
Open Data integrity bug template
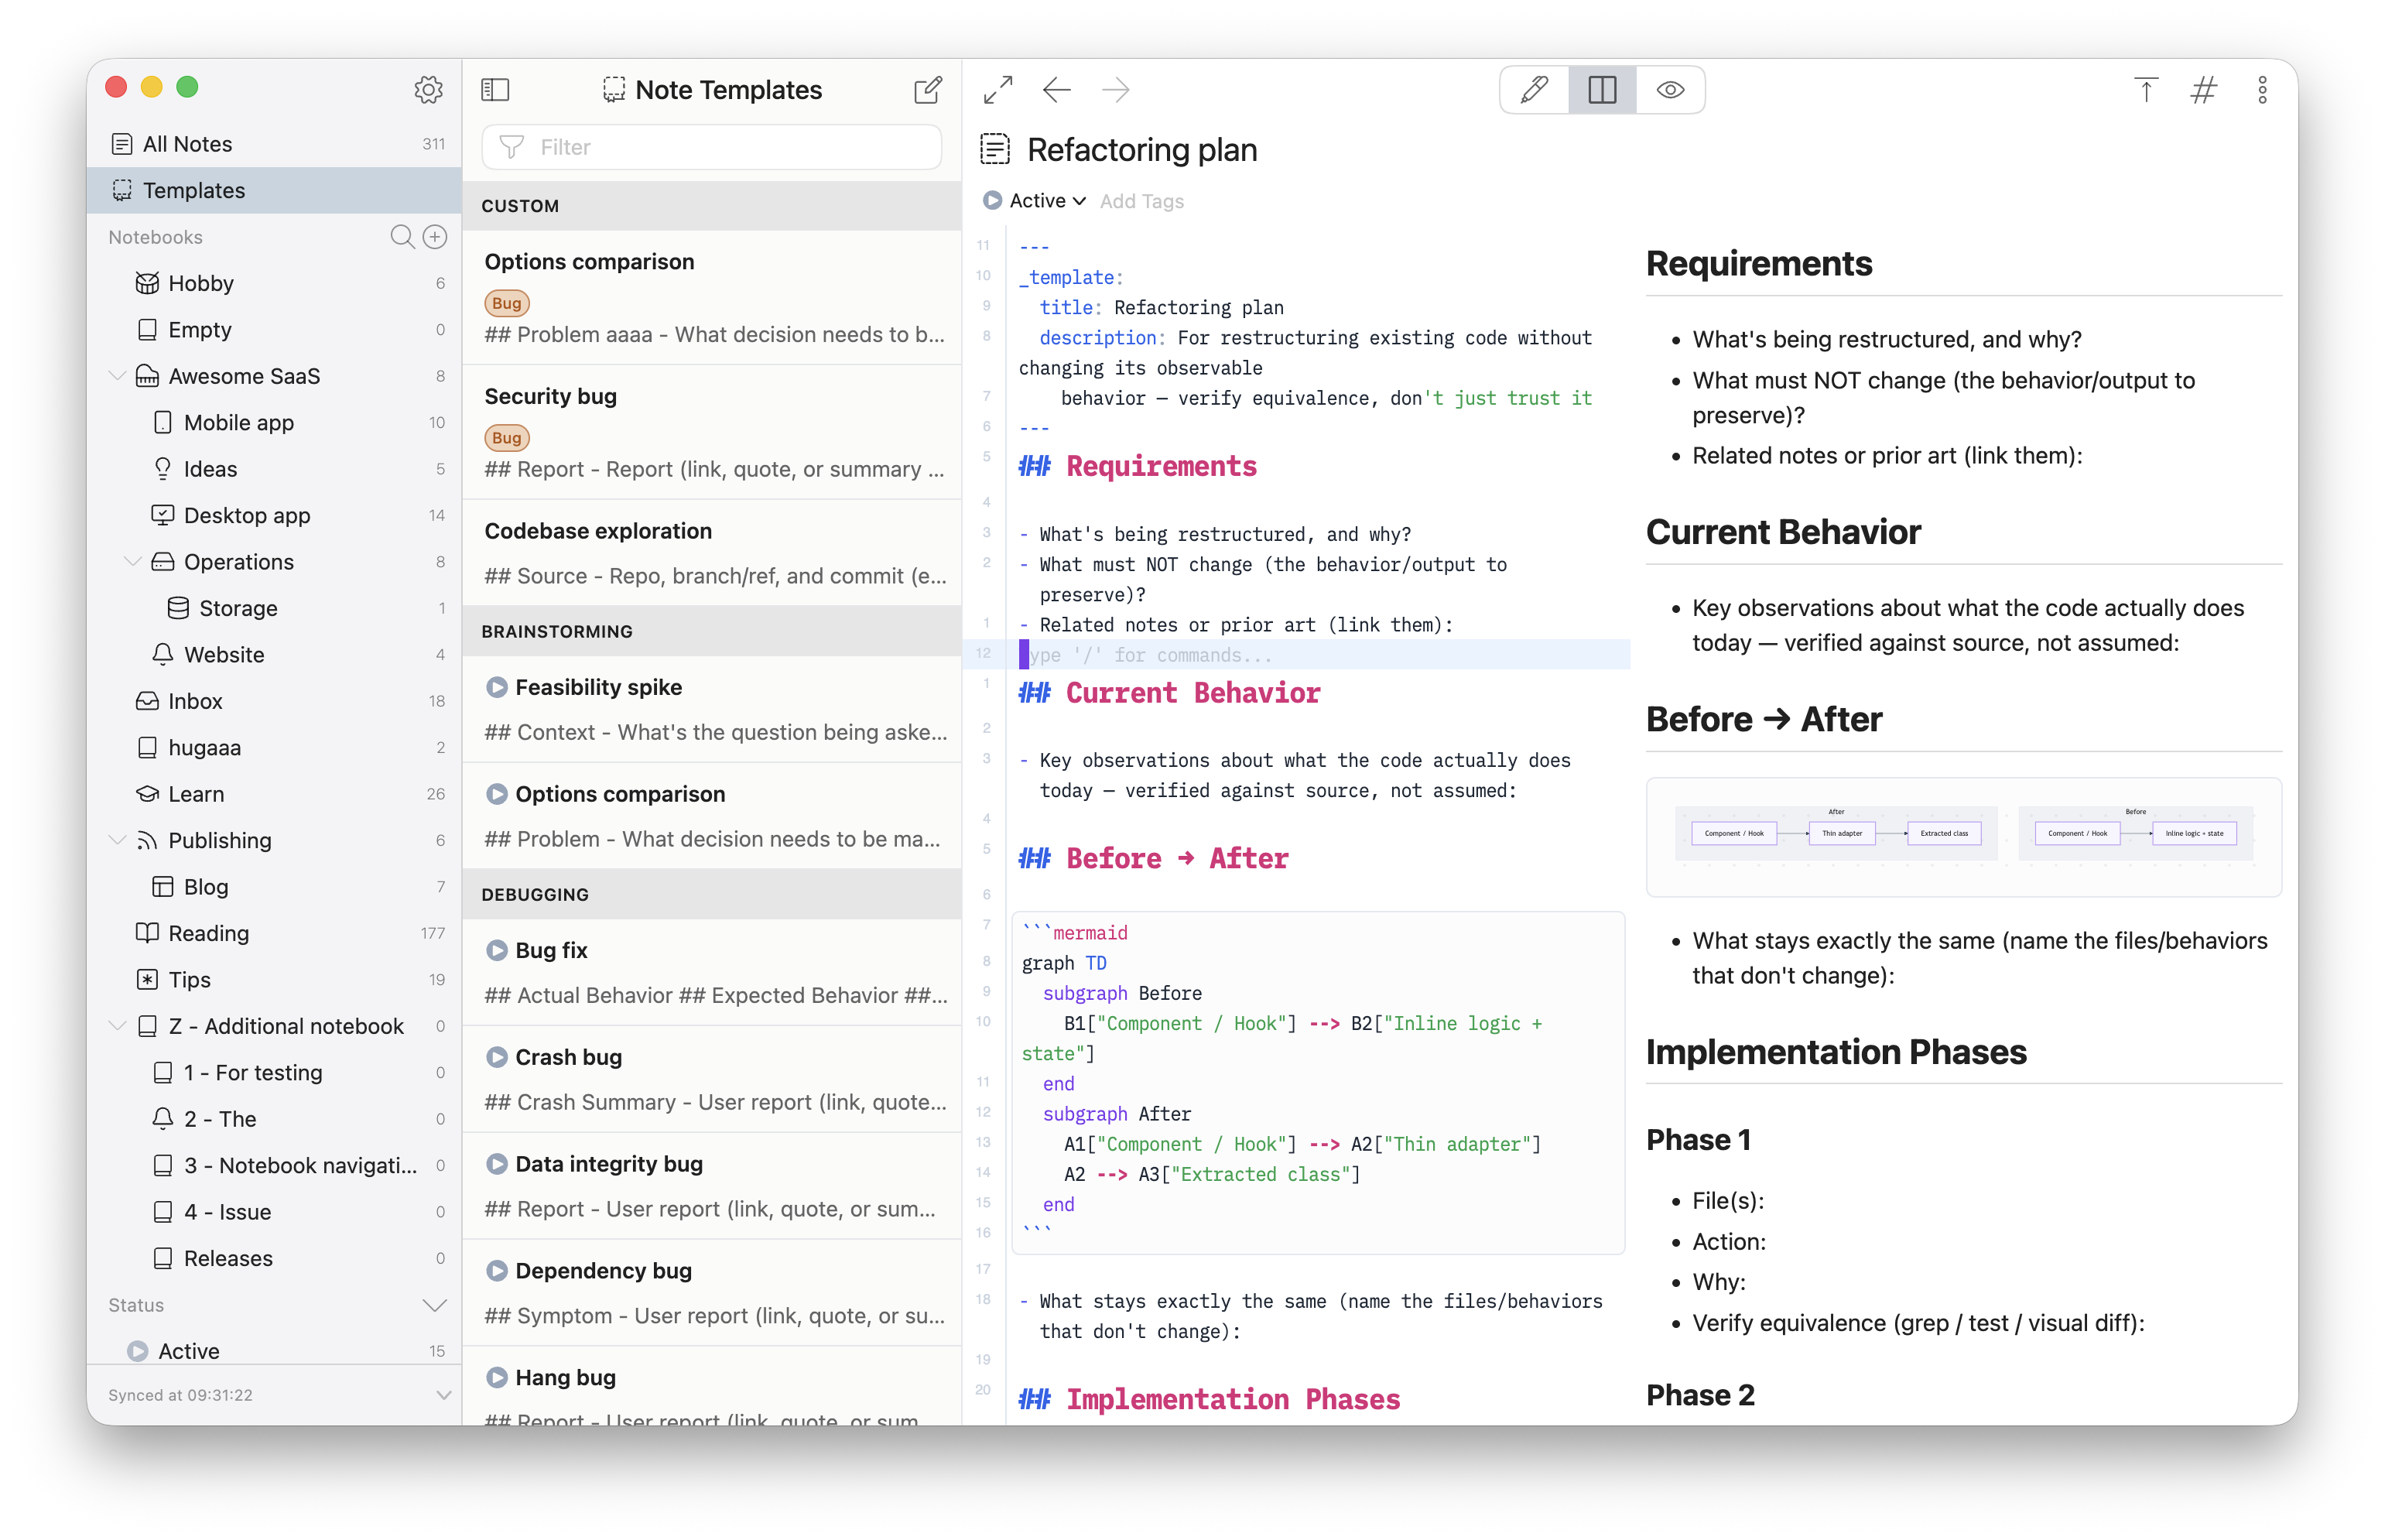coord(712,1186)
